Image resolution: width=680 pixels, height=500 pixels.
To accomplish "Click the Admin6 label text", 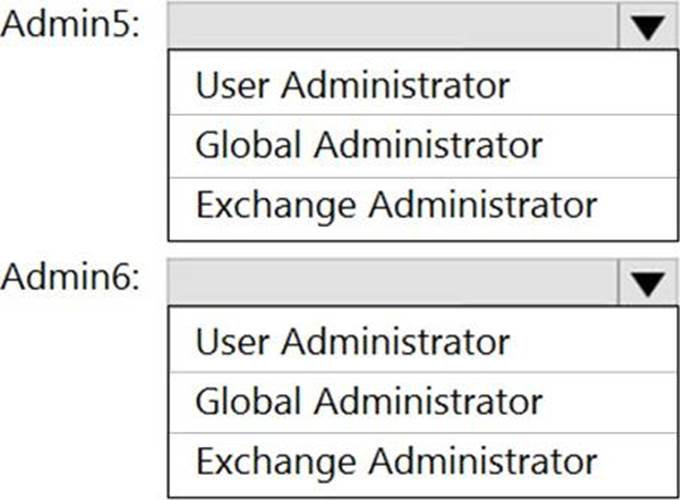I will [71, 277].
